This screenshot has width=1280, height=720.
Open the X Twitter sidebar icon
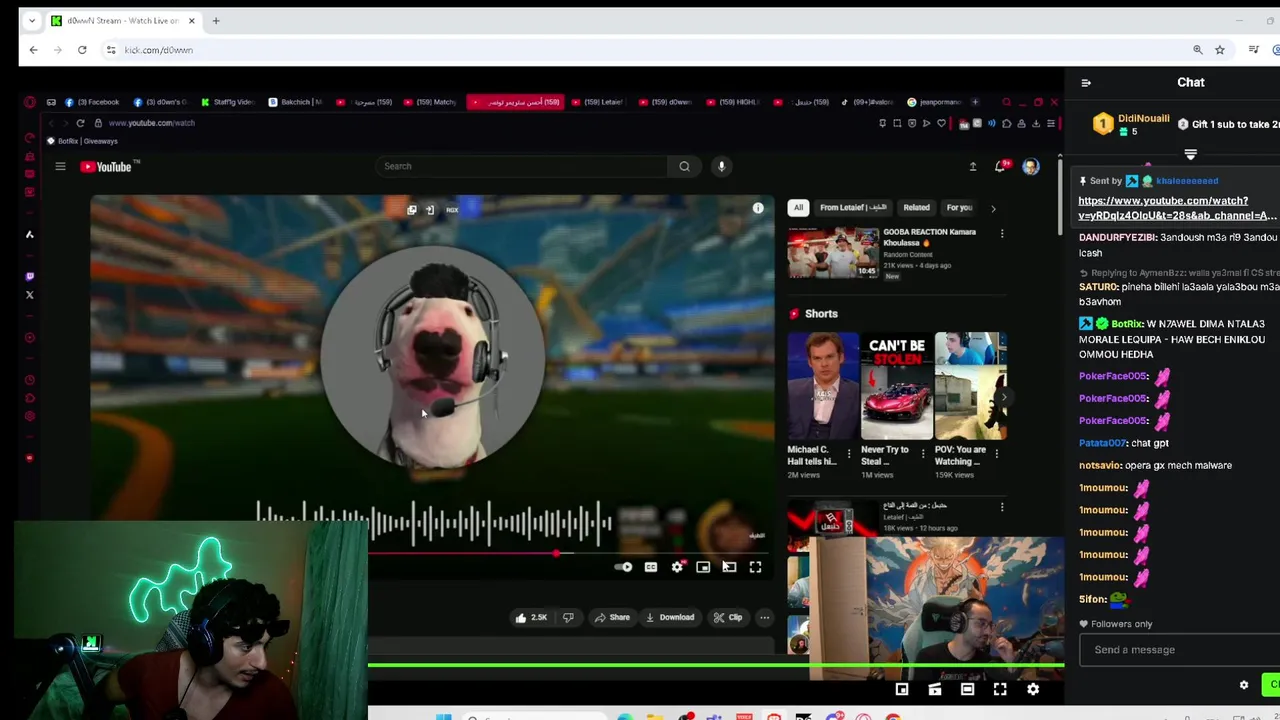click(29, 295)
